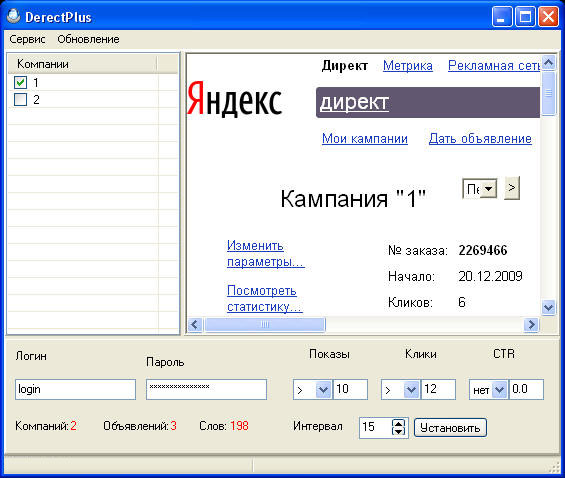Viewport: 565px width, 478px height.
Task: Decrease the Интервал value with down arrow
Action: (x=398, y=431)
